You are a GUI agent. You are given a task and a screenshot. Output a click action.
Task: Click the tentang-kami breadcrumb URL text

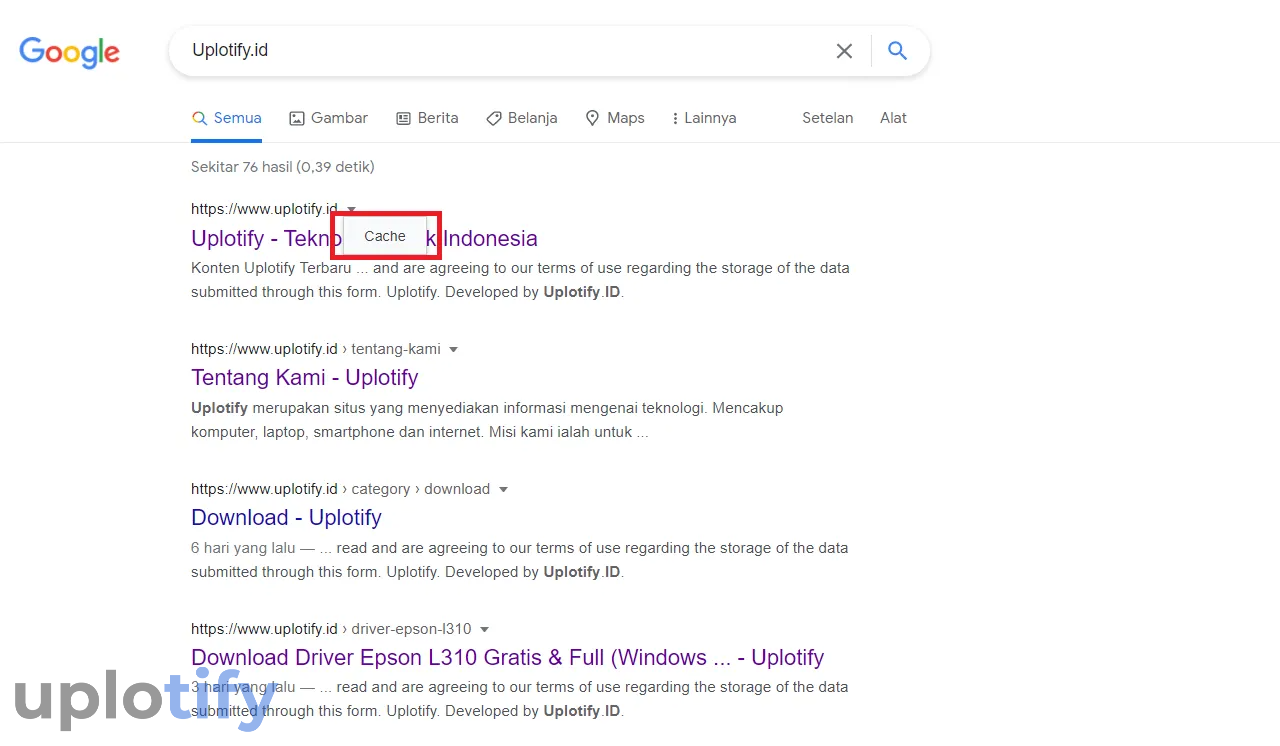pyautogui.click(x=316, y=349)
